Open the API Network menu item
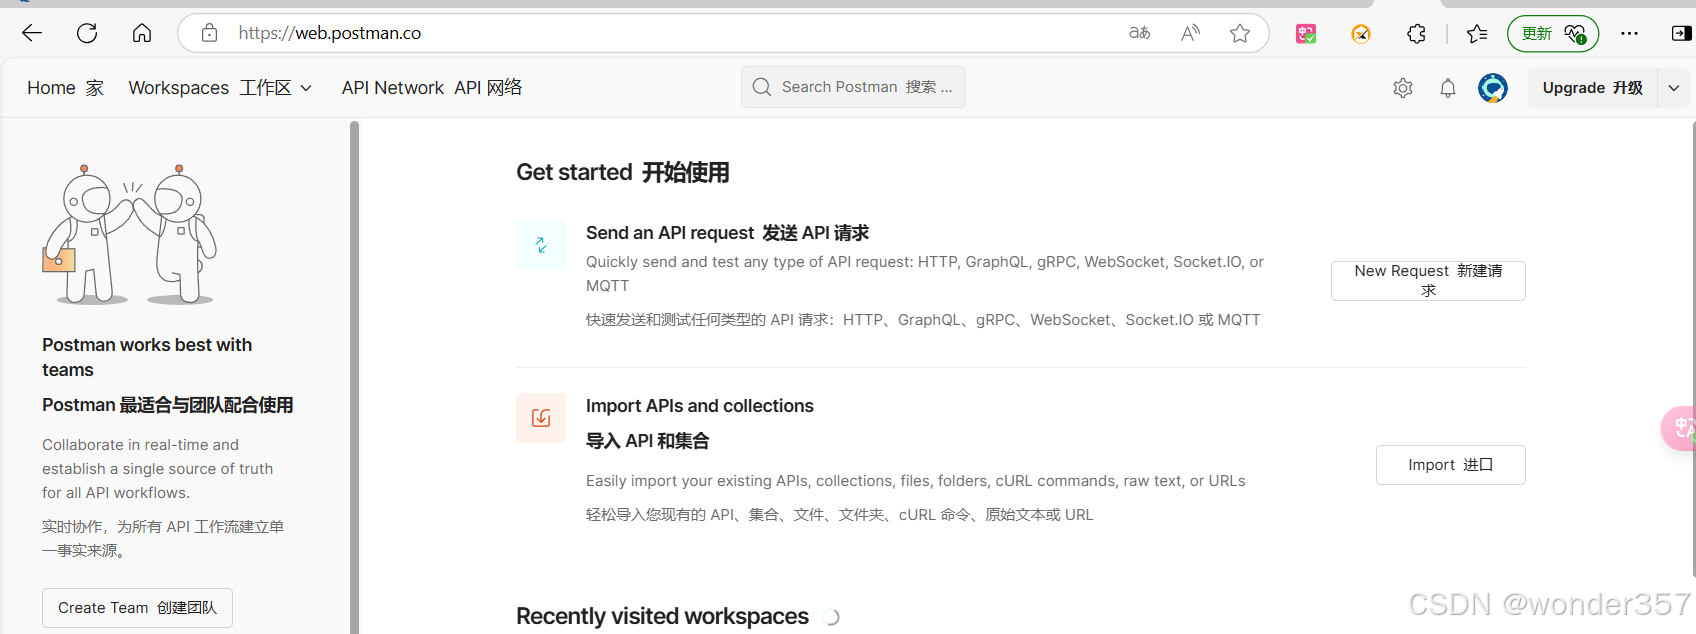This screenshot has width=1696, height=634. tap(432, 88)
